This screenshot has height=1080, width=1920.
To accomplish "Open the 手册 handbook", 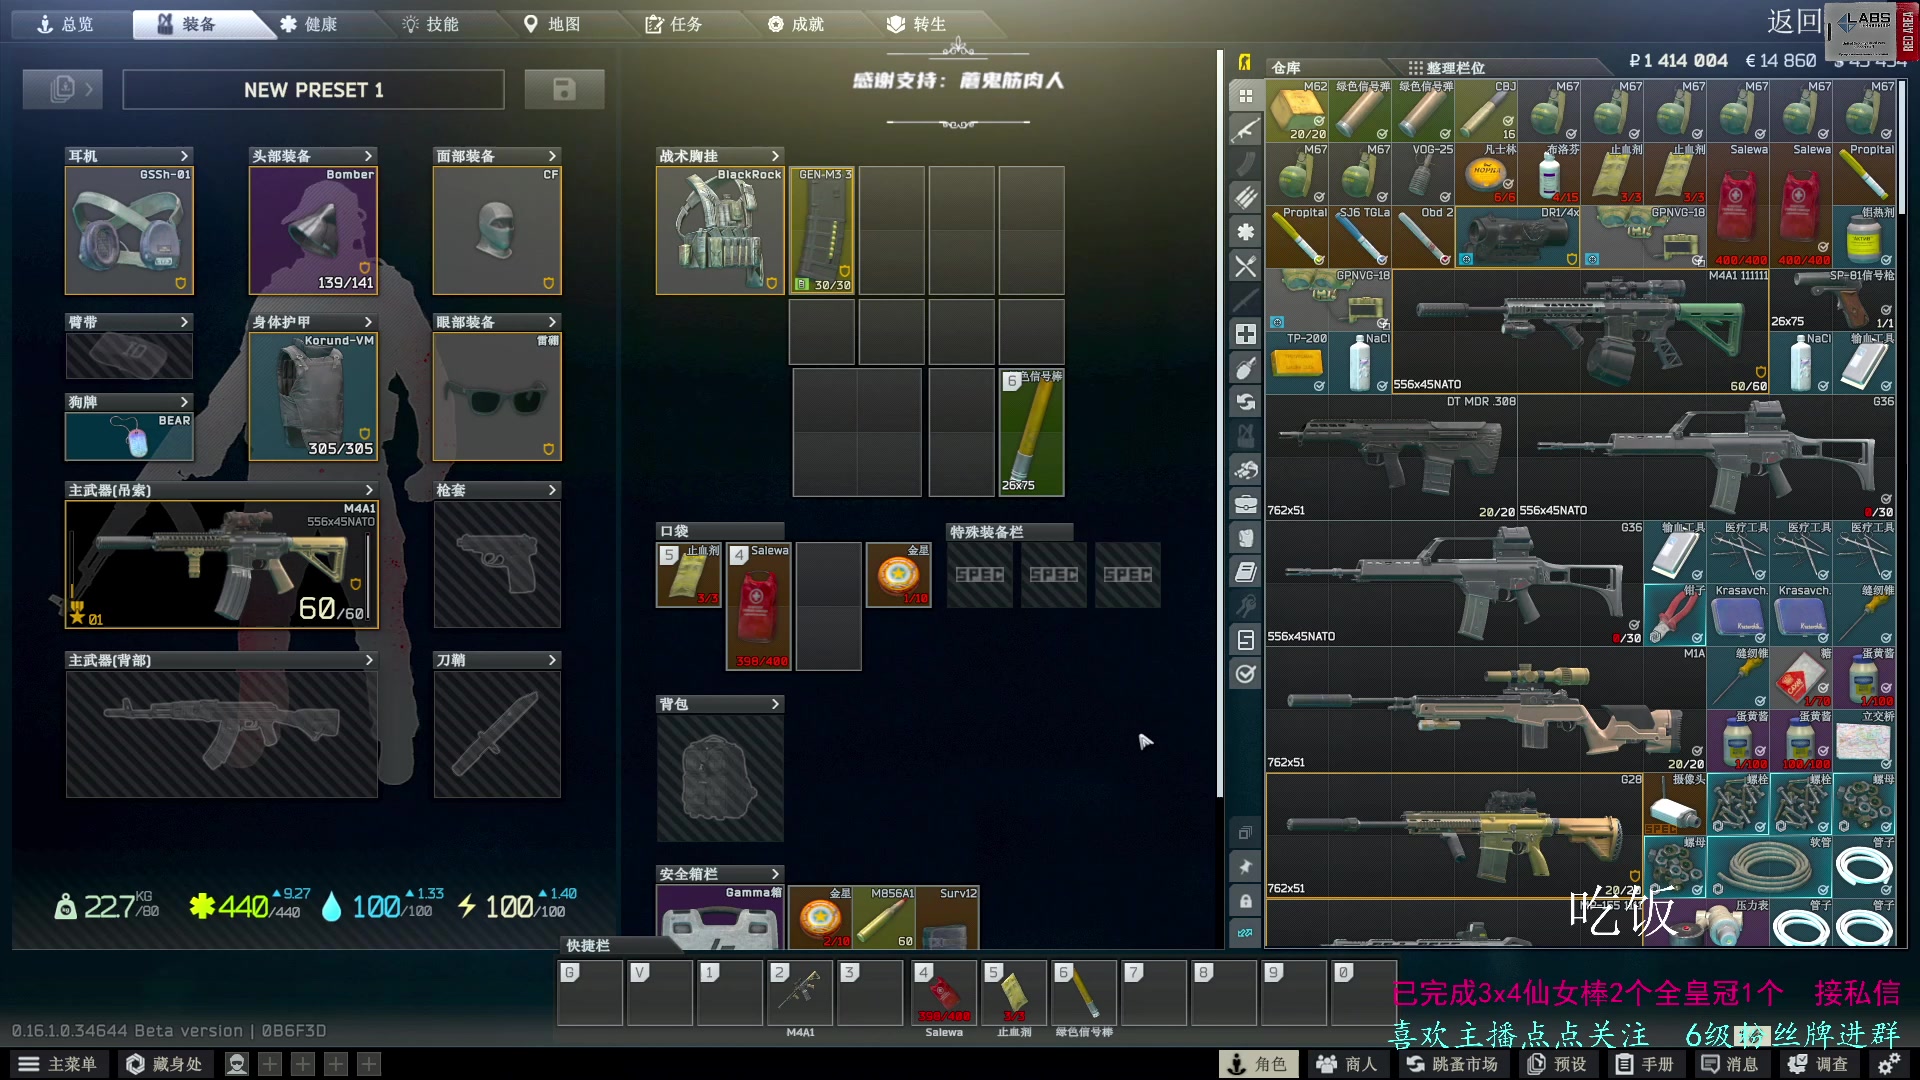I will pos(1645,1064).
